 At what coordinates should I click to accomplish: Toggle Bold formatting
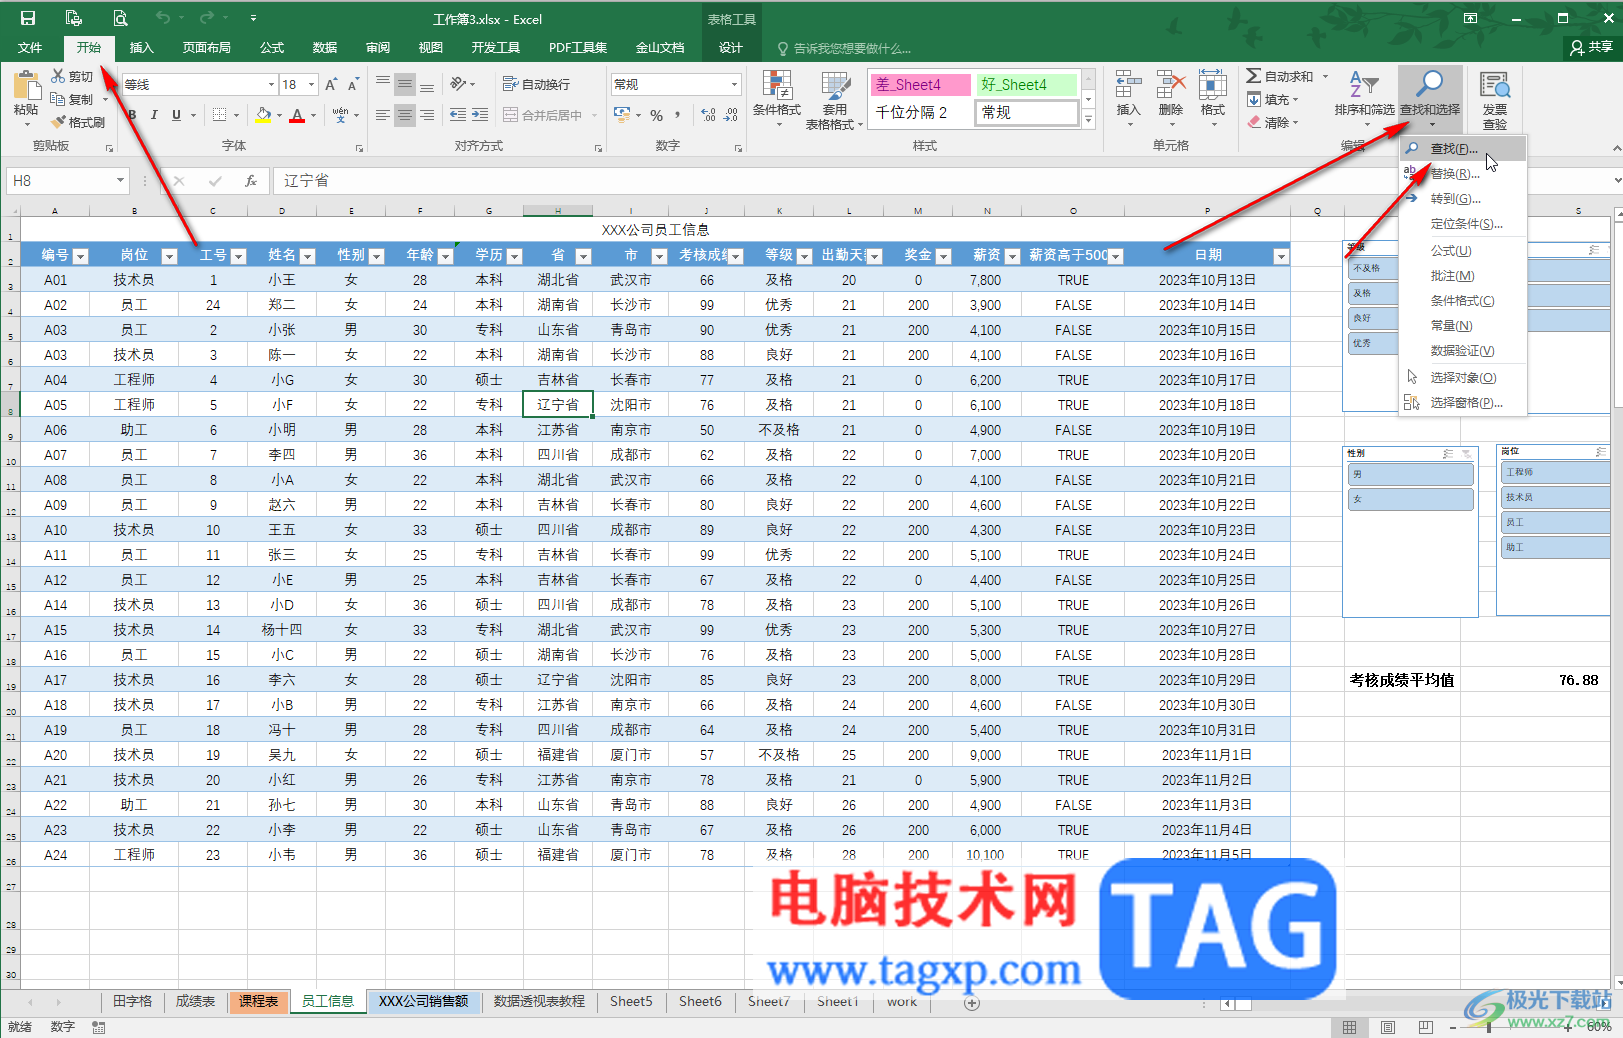(x=132, y=115)
